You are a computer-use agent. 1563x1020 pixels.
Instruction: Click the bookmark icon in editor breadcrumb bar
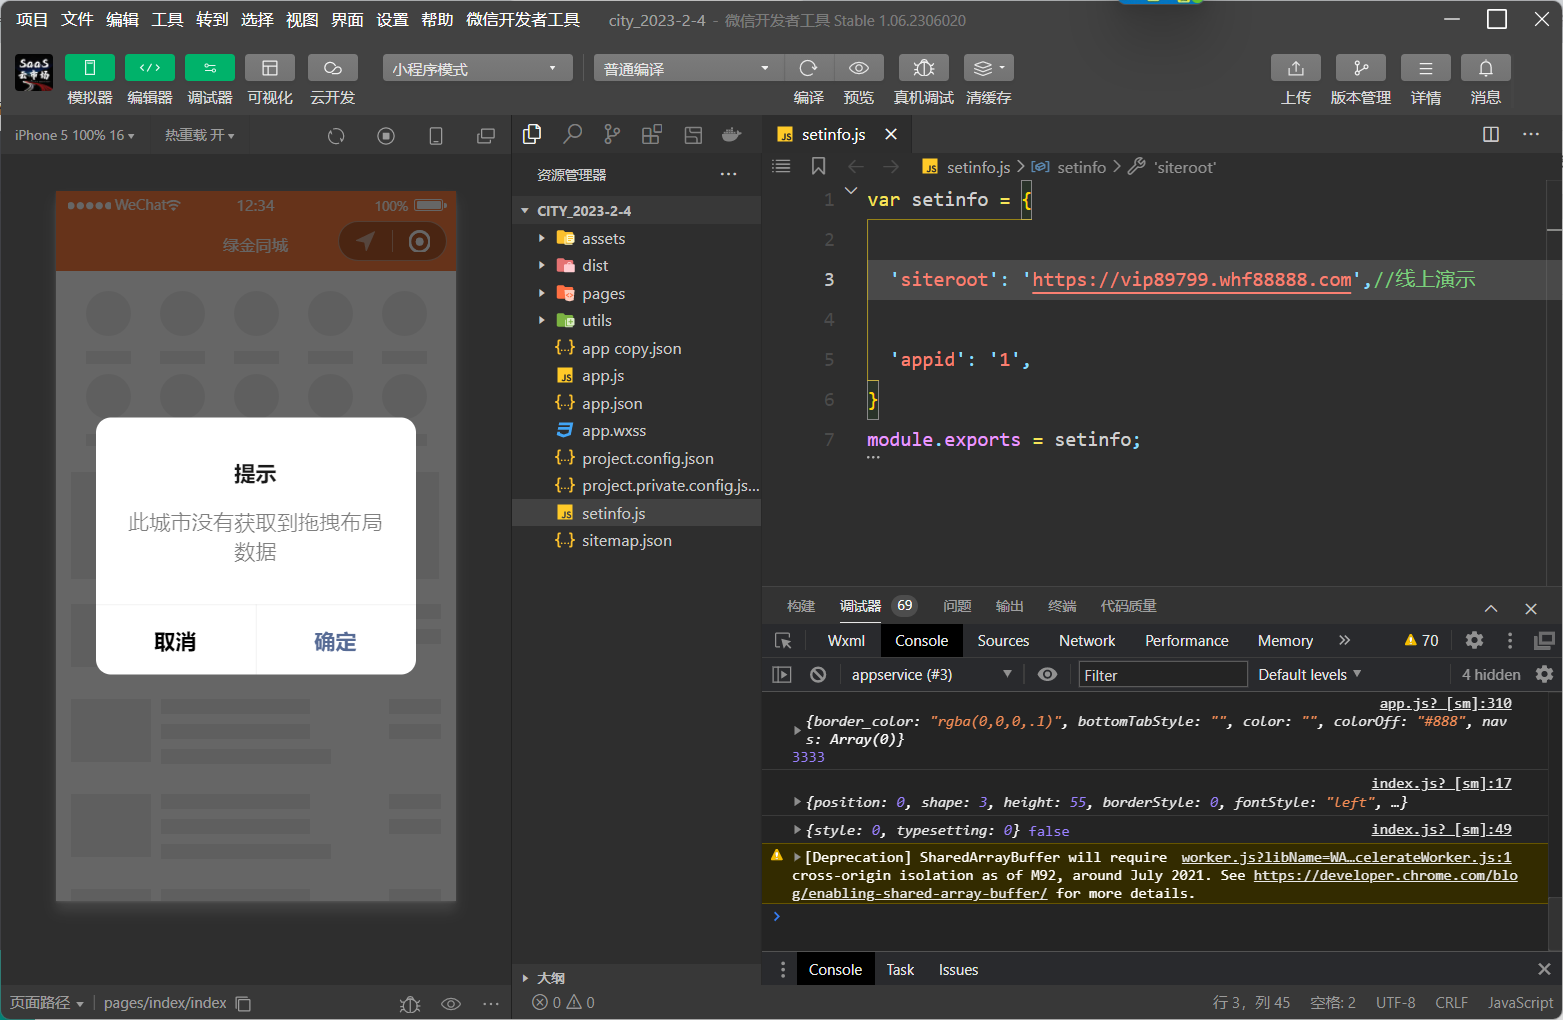(x=818, y=166)
